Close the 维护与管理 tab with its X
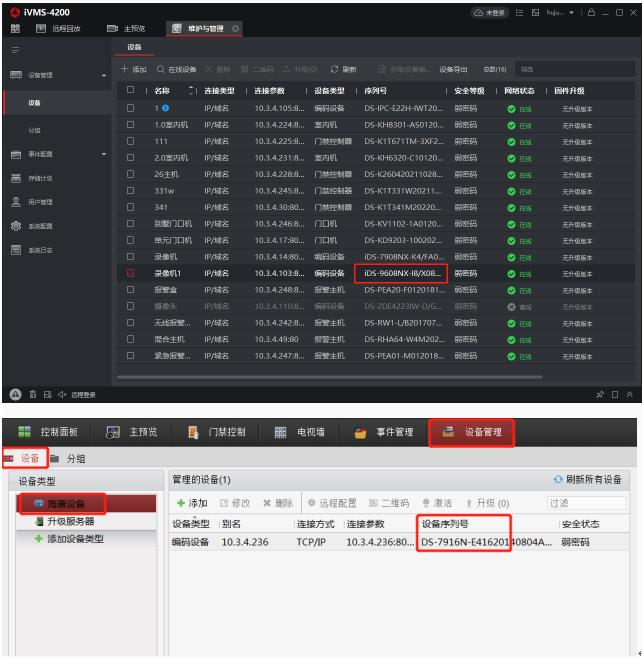The image size is (642, 658). [235, 29]
